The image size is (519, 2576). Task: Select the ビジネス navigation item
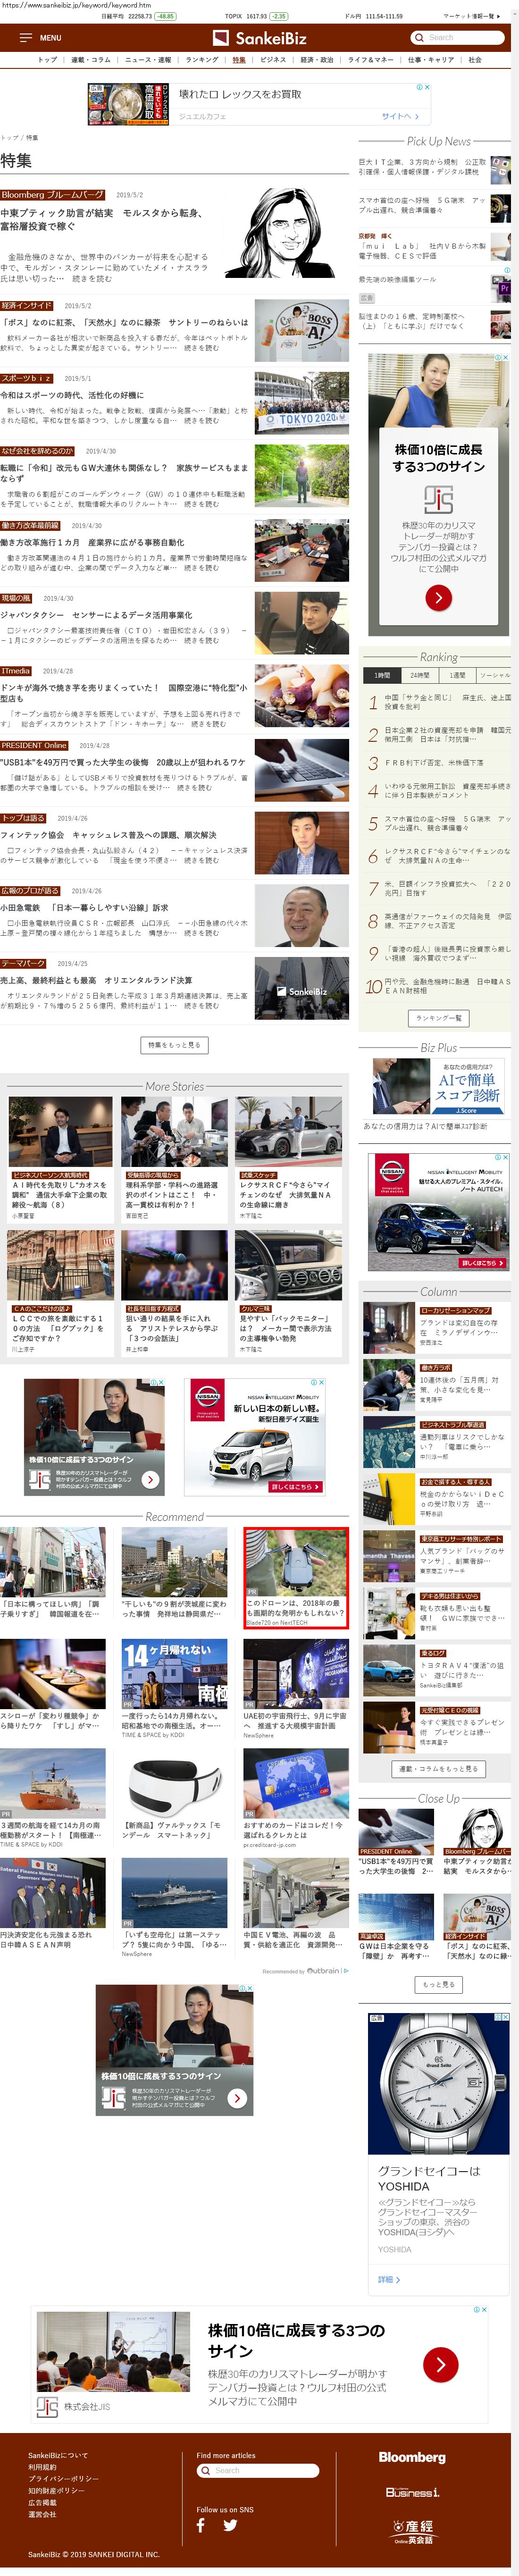pyautogui.click(x=273, y=60)
